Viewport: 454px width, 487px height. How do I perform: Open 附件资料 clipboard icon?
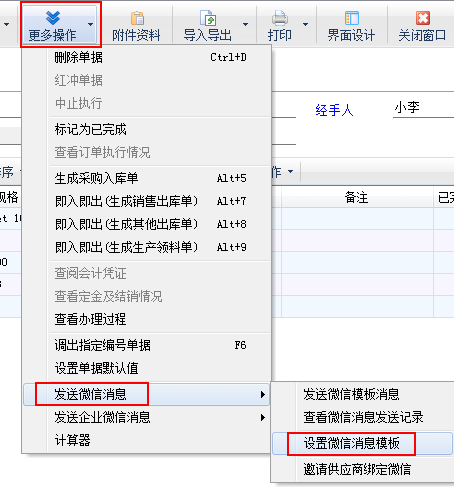click(137, 18)
